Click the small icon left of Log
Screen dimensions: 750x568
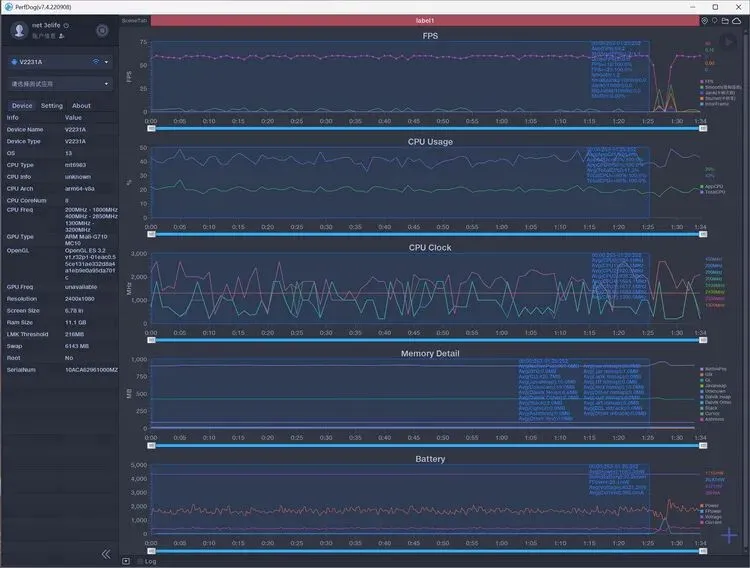pos(126,561)
